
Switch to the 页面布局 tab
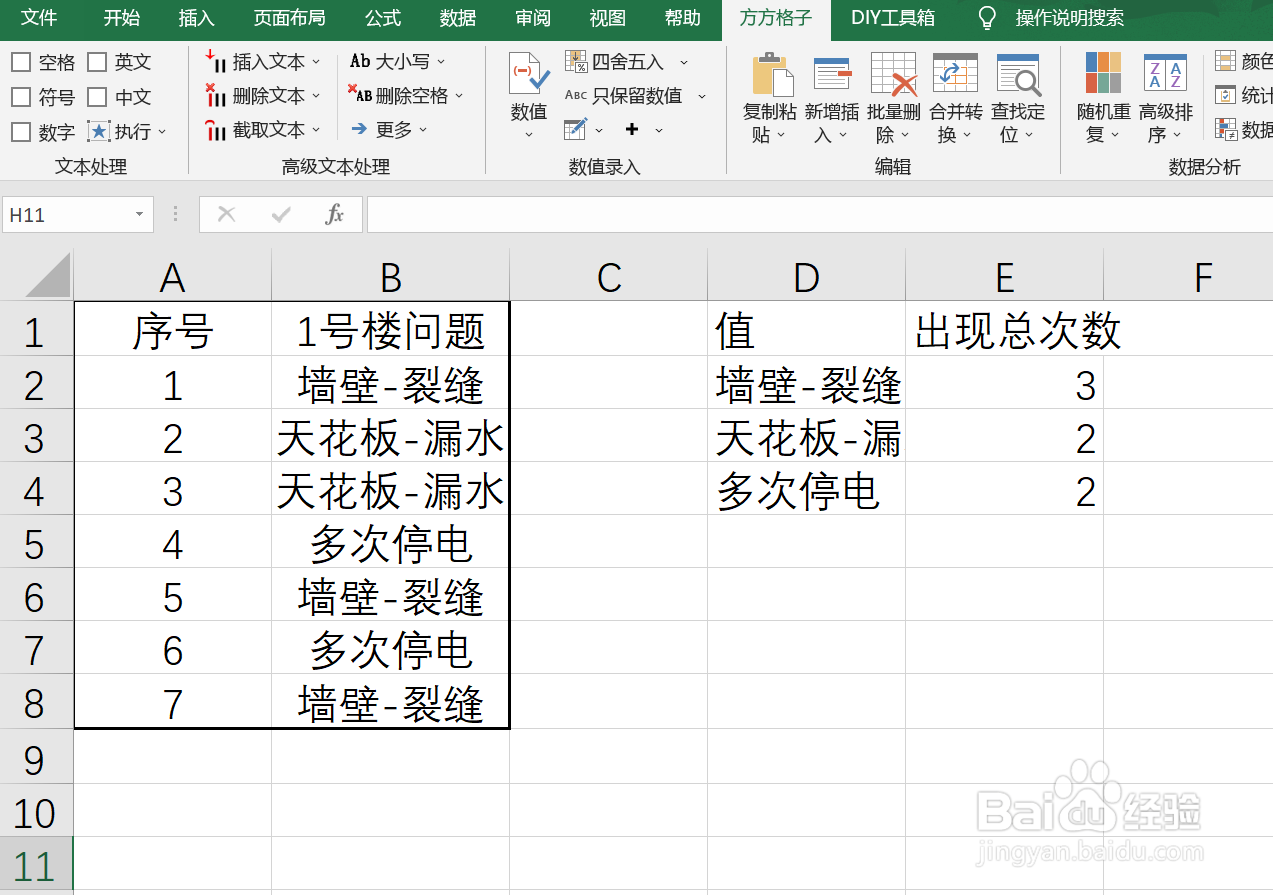(x=289, y=18)
